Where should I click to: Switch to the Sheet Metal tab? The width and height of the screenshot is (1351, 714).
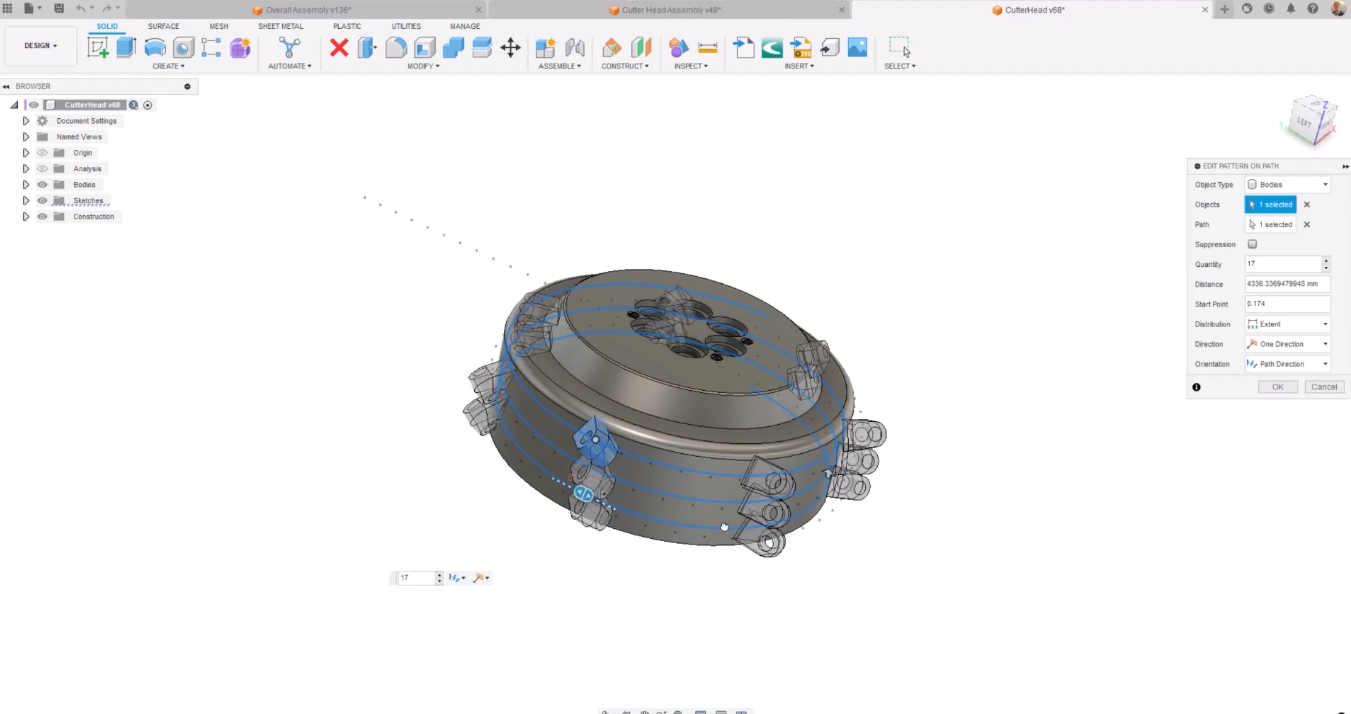pos(280,26)
